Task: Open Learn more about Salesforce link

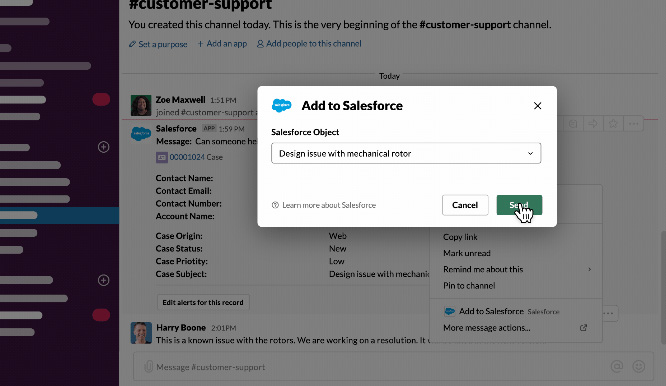Action: tap(329, 205)
